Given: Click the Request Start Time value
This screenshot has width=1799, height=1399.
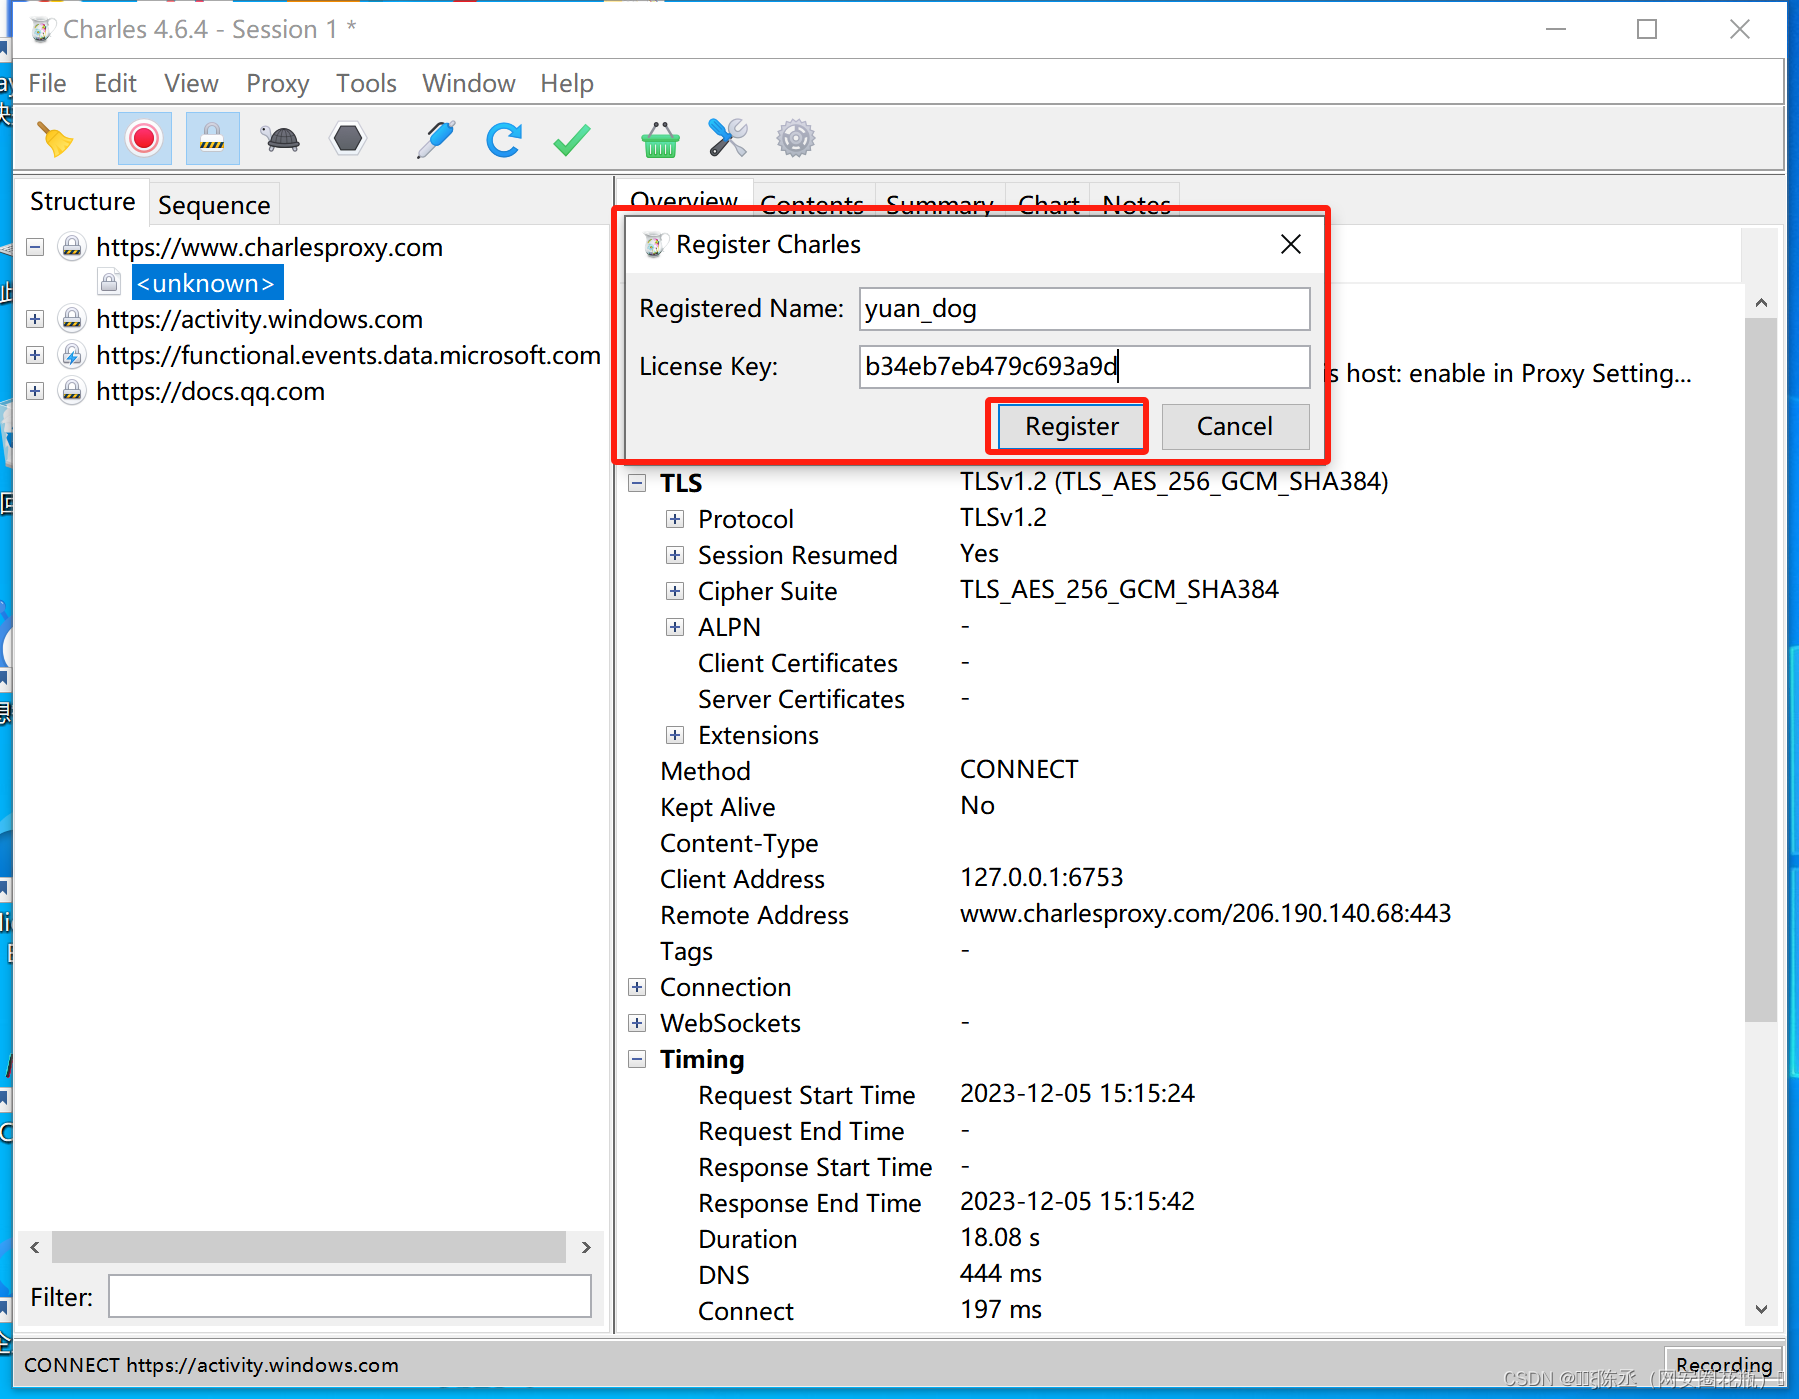Looking at the screenshot, I should click(x=1077, y=1094).
